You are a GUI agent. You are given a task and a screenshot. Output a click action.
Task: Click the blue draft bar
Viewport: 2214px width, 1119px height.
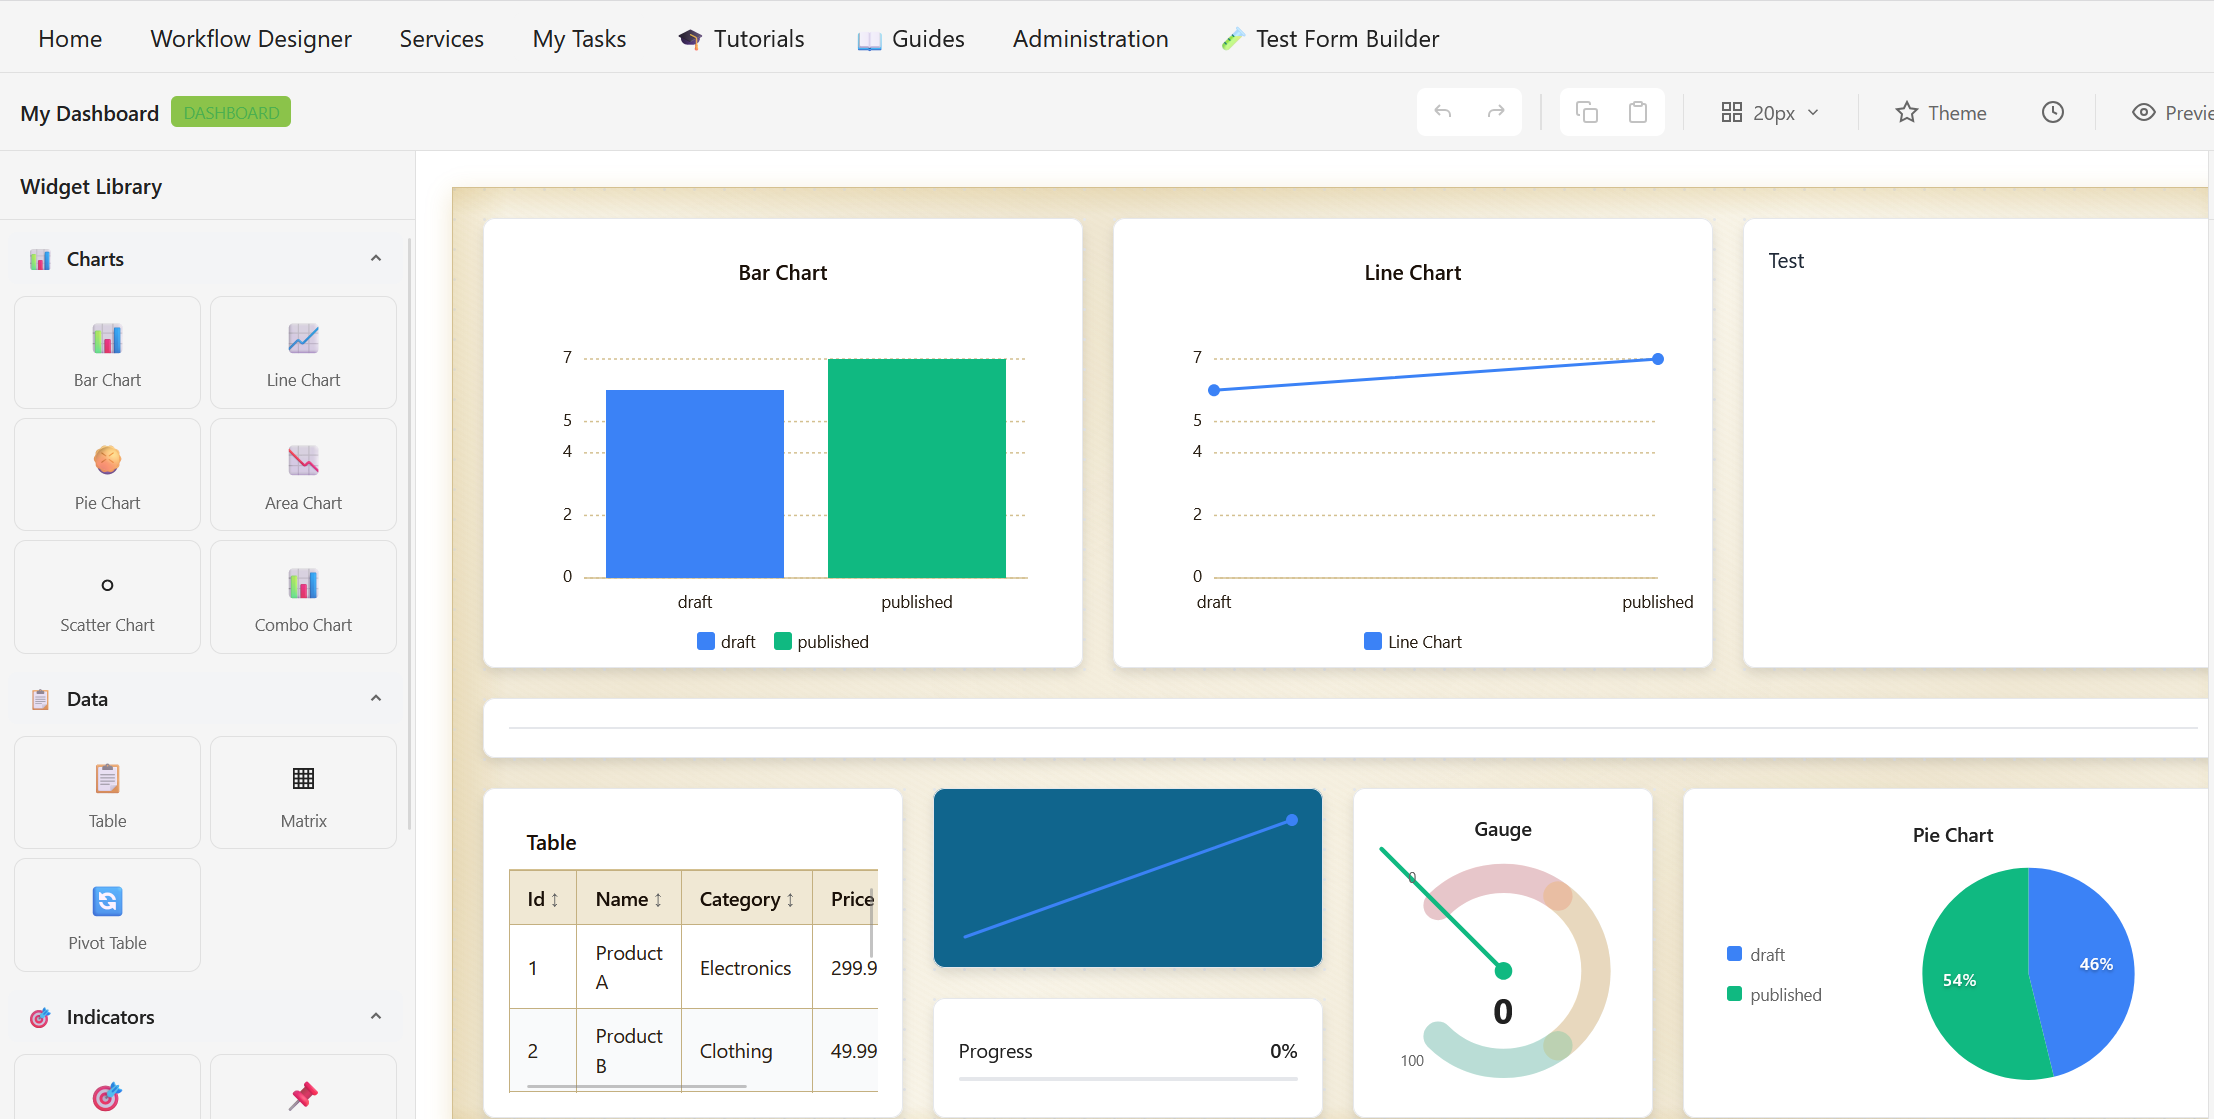point(695,484)
